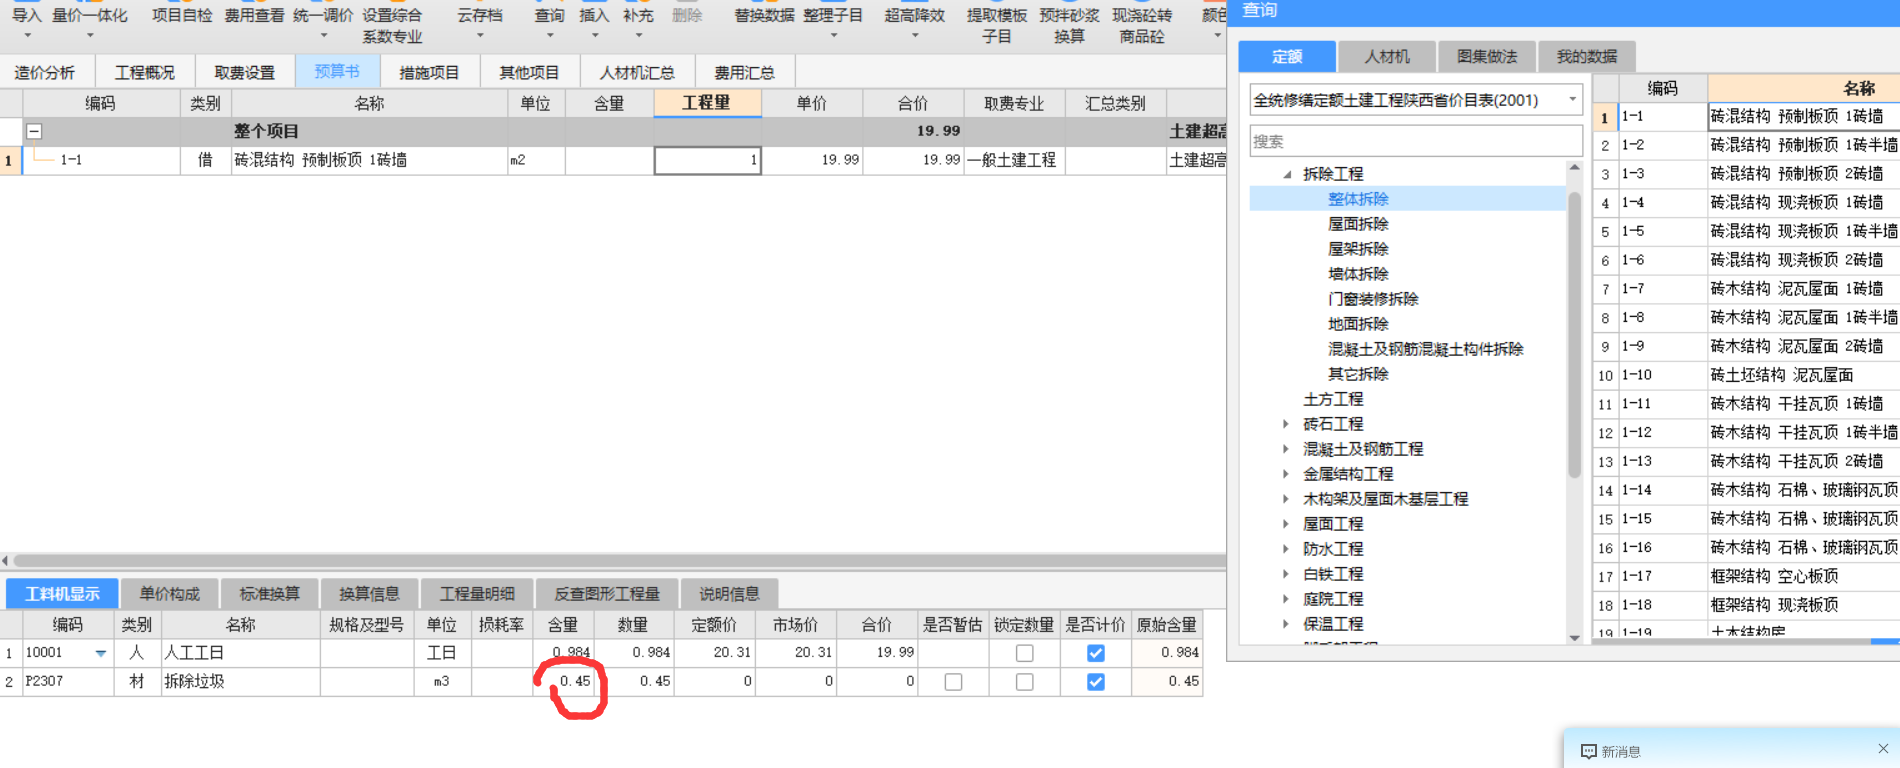
Task: Click 提取模板子目 toolbar tool
Action: pyautogui.click(x=997, y=25)
